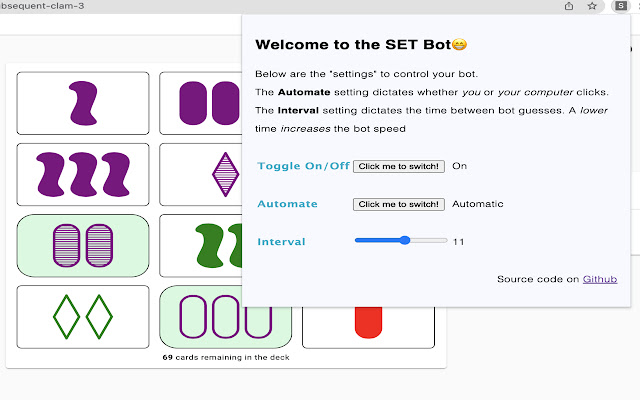The height and width of the screenshot is (400, 640).
Task: Bookmark this page with the star icon
Action: point(592,6)
